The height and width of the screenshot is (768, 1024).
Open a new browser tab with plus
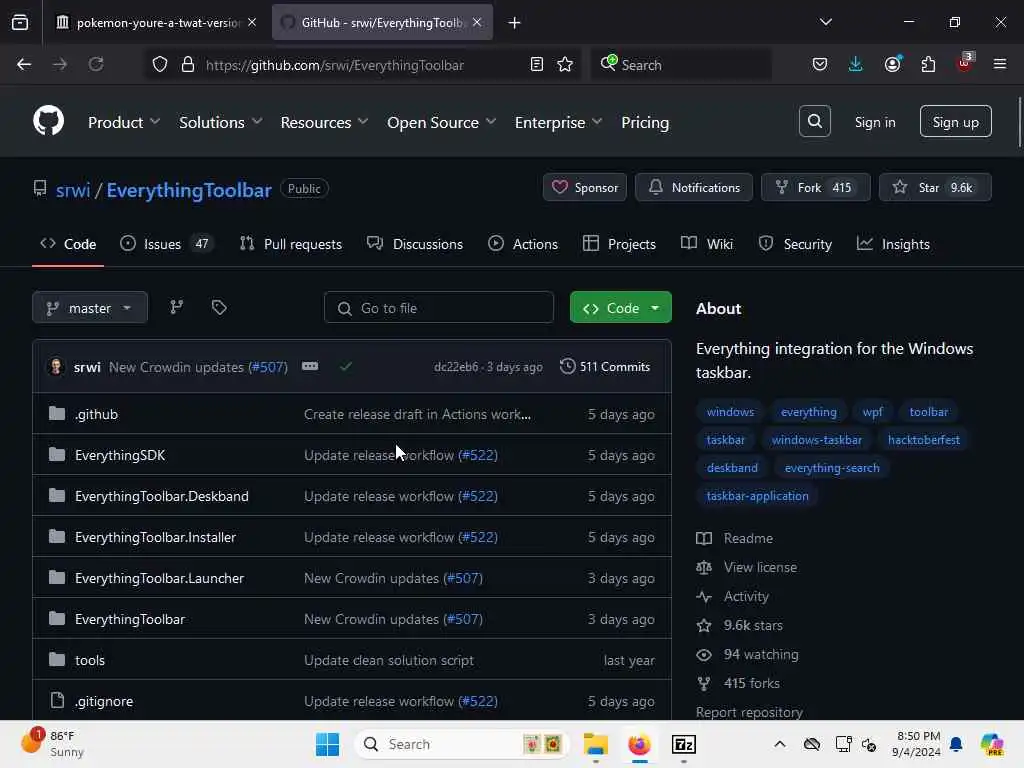tap(515, 23)
